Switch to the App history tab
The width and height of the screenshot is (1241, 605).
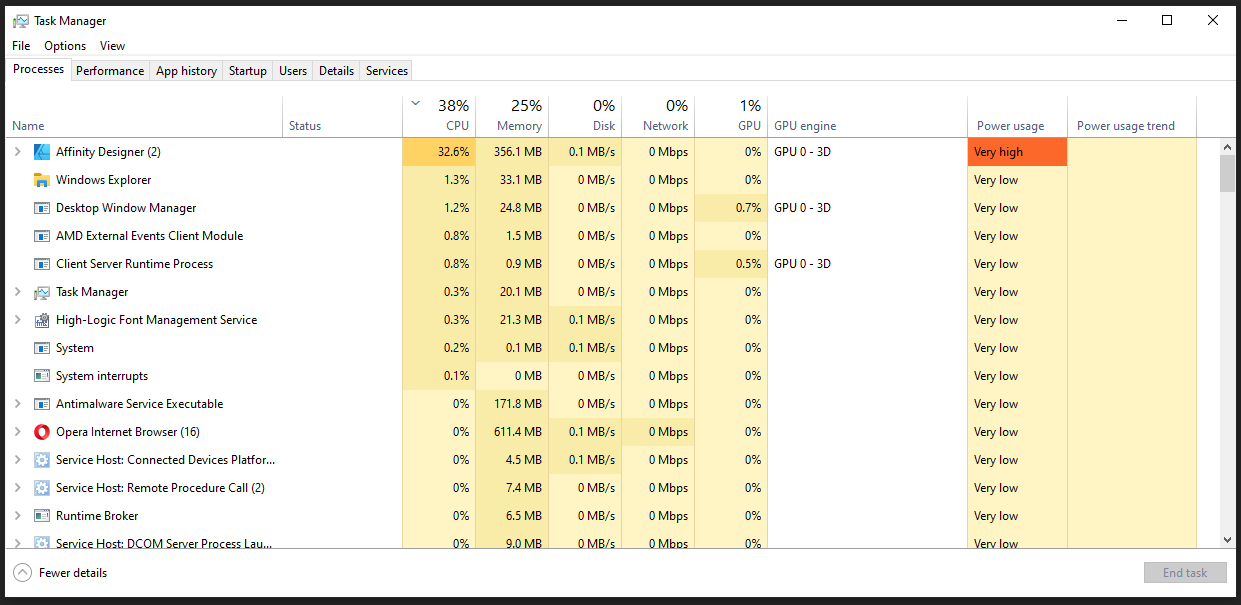pos(186,71)
